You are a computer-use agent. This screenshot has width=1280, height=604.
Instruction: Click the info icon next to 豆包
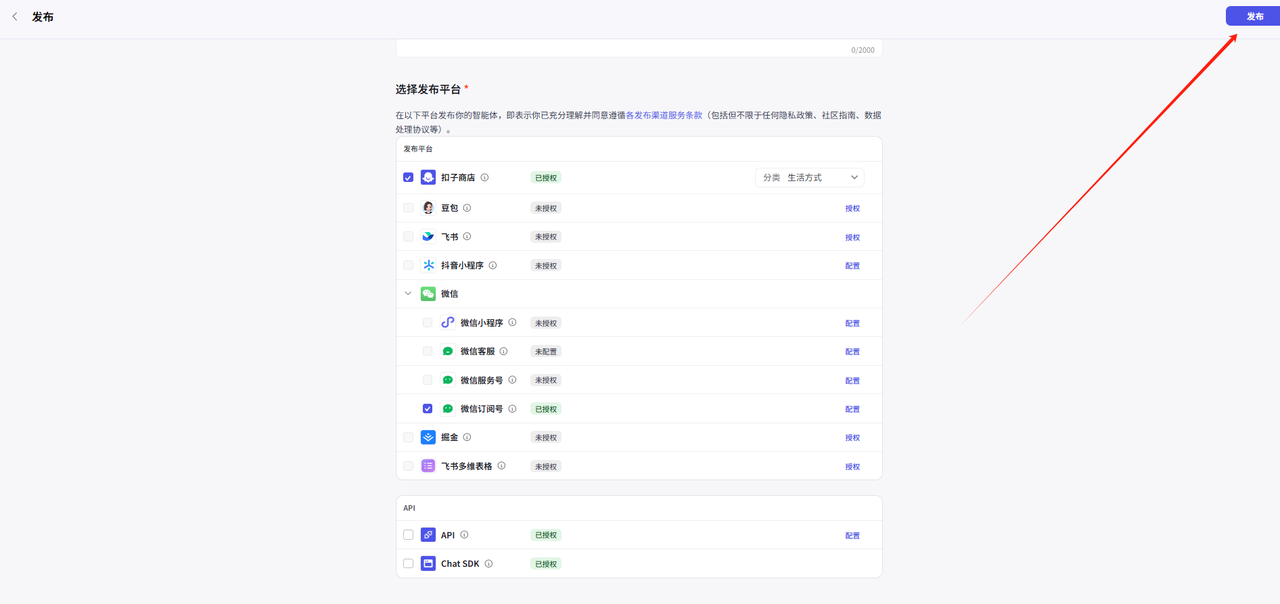tap(467, 208)
